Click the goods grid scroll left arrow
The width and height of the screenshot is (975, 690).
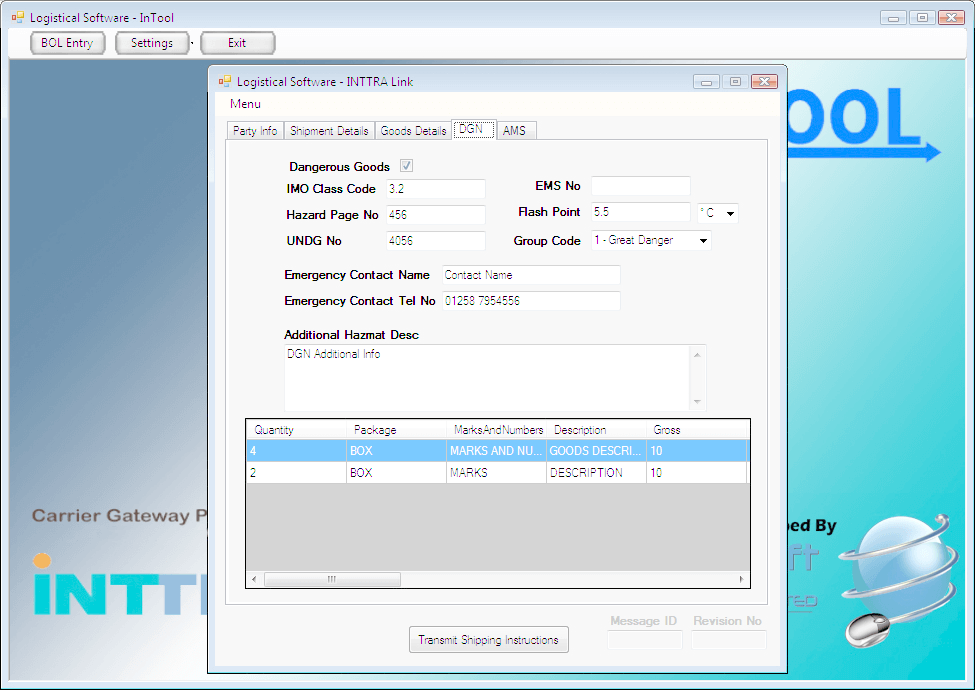tap(254, 579)
